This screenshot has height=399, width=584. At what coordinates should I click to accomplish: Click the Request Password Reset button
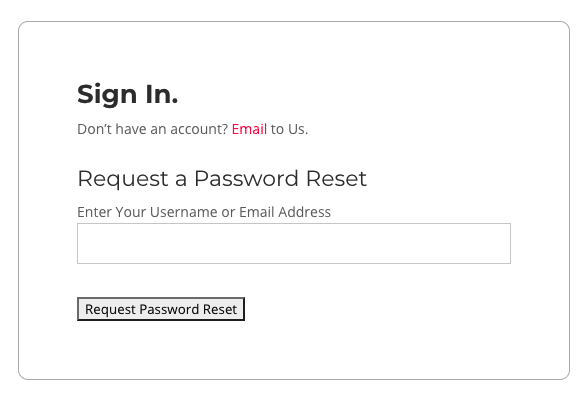pyautogui.click(x=161, y=309)
